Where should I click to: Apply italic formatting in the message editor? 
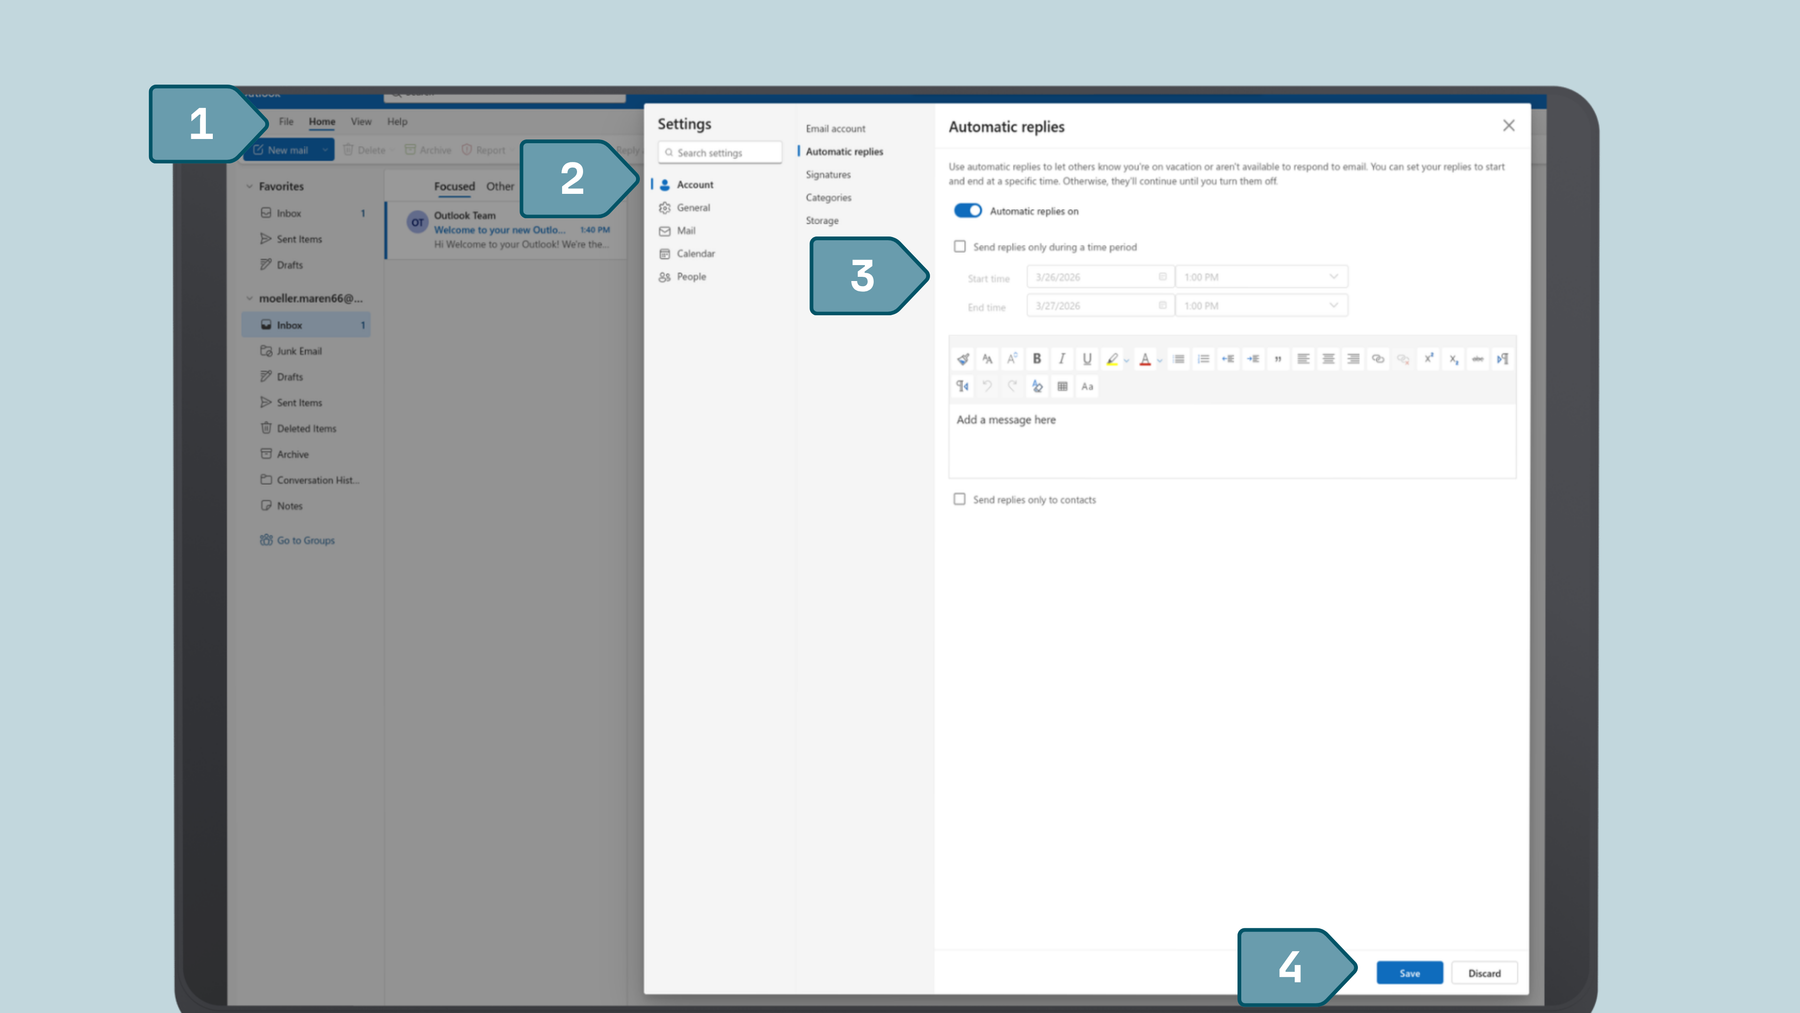[1061, 358]
